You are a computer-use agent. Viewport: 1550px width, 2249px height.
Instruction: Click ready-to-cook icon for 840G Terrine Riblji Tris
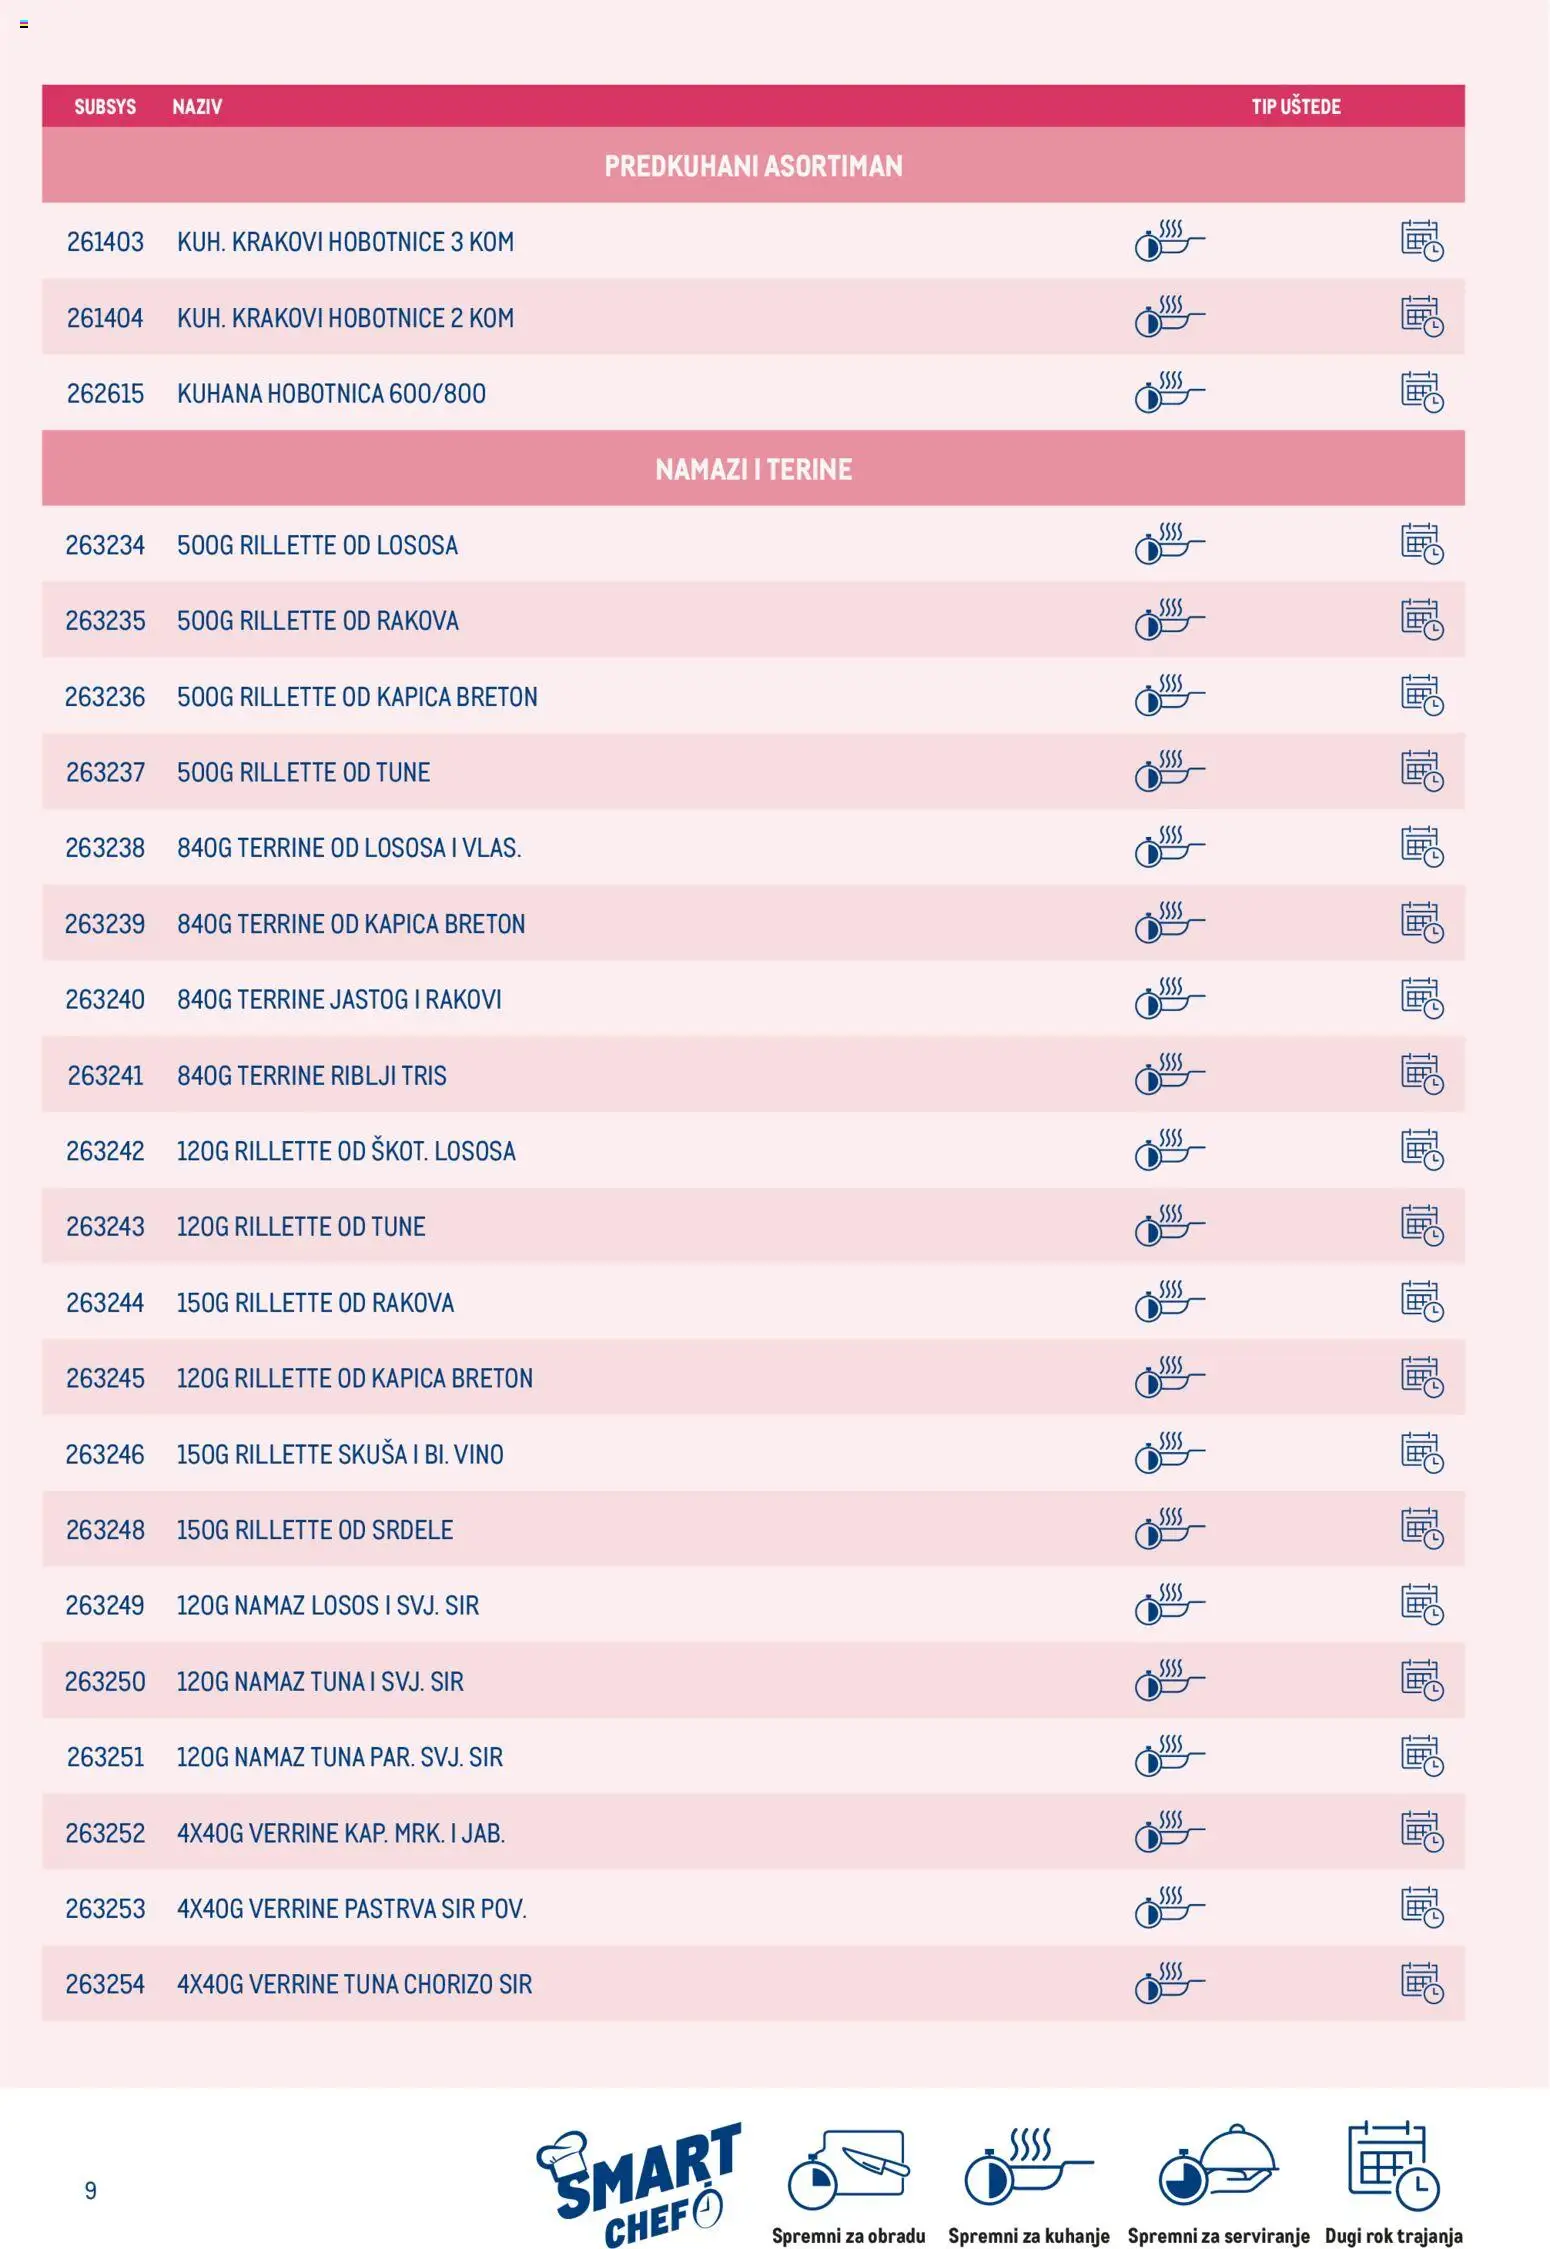pos(1169,1074)
